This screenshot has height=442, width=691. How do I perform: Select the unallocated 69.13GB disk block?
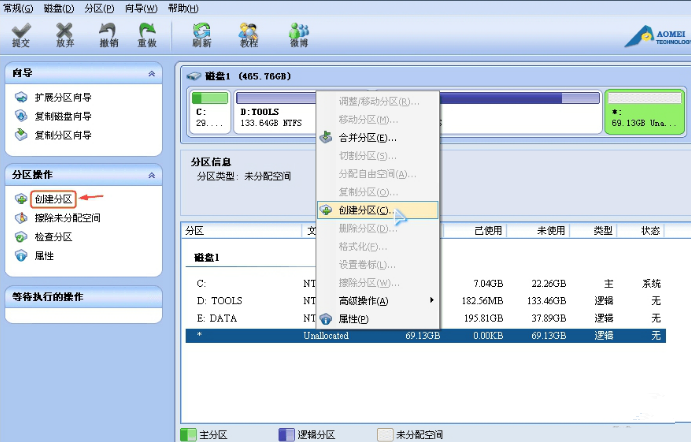click(x=646, y=115)
